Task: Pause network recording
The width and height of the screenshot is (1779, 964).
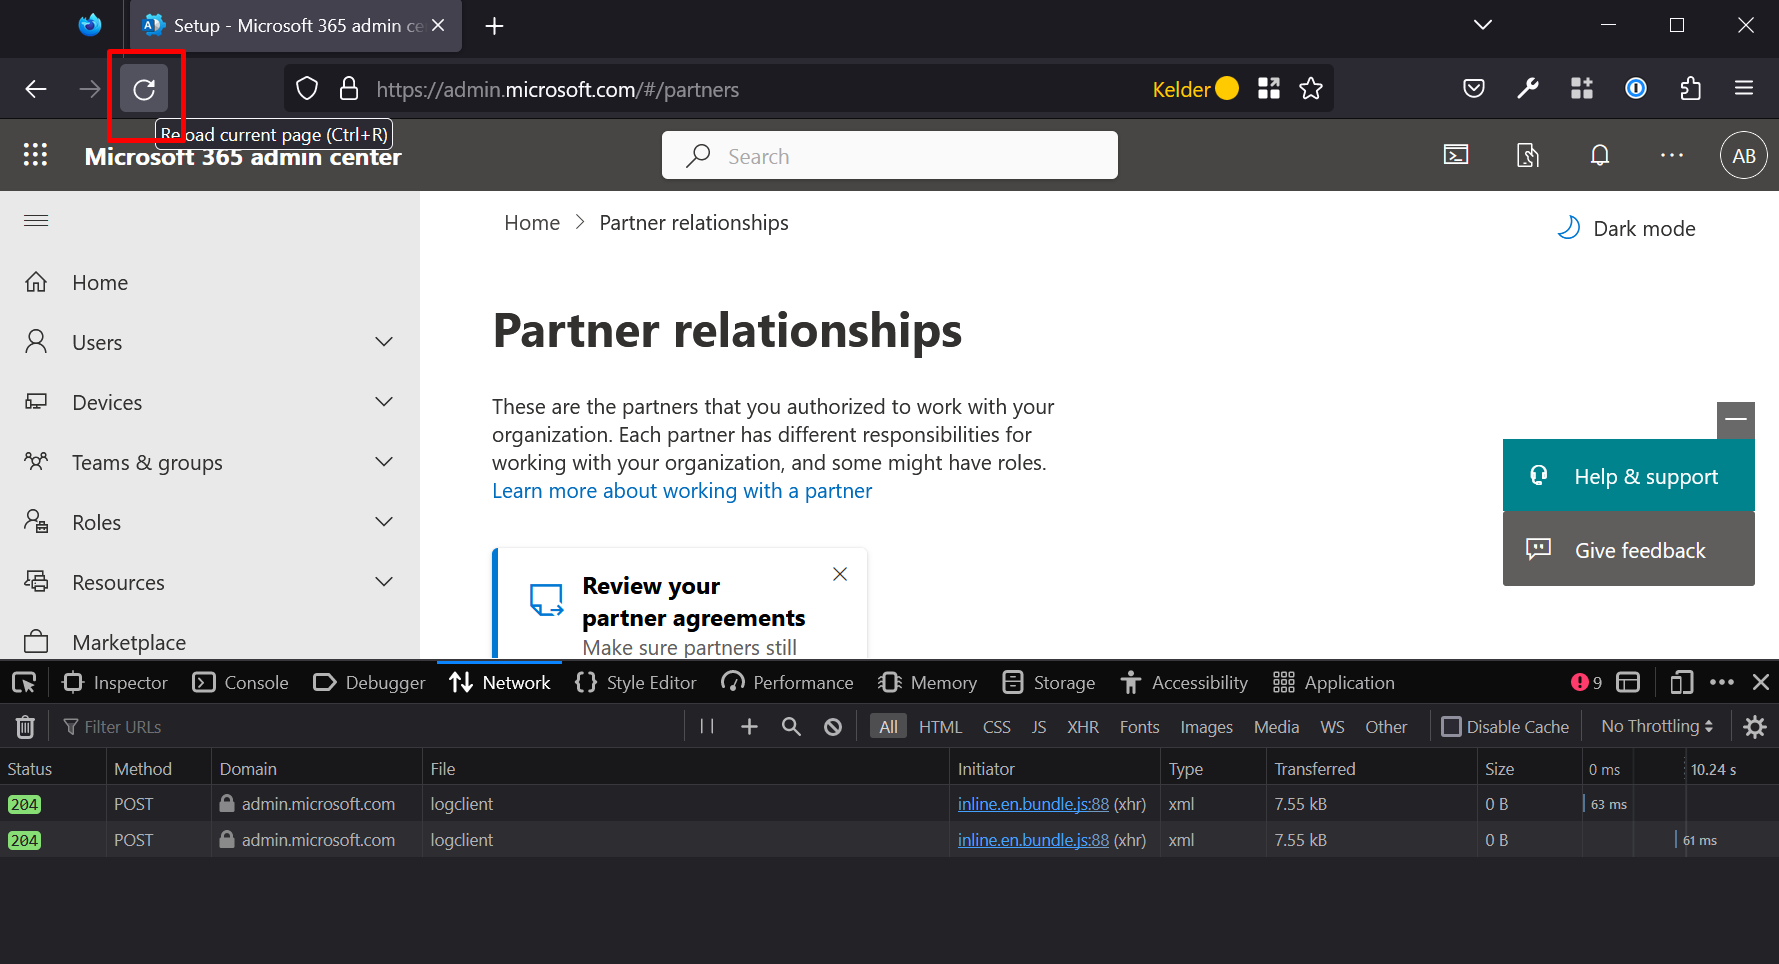Action: (x=707, y=727)
